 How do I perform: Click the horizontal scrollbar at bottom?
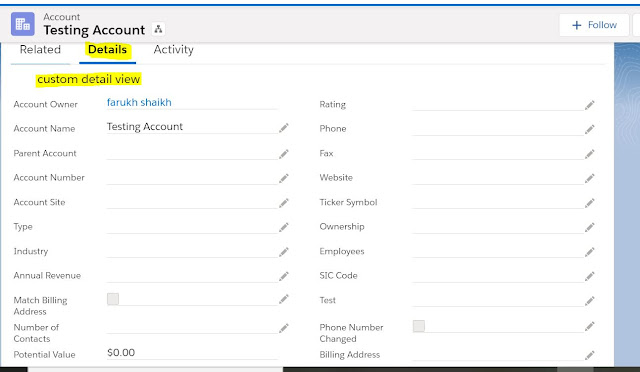click(x=155, y=369)
